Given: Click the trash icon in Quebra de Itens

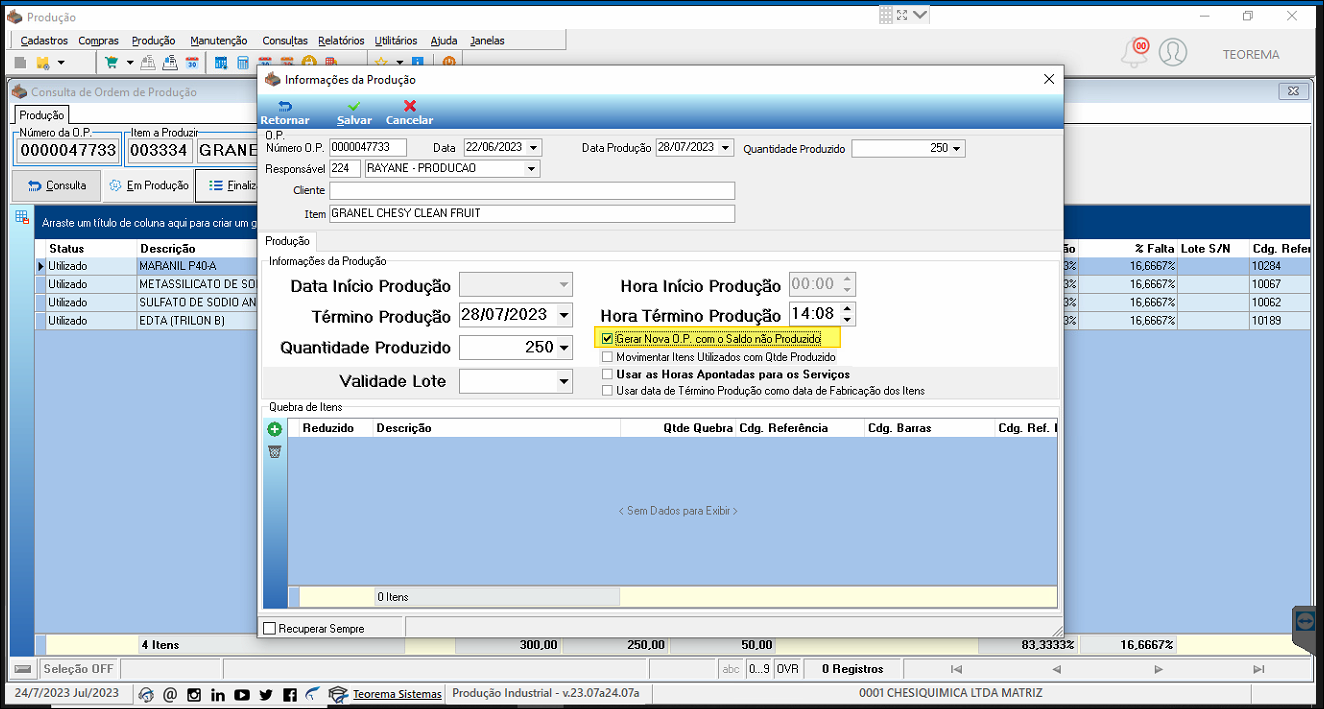Looking at the screenshot, I should pos(275,451).
